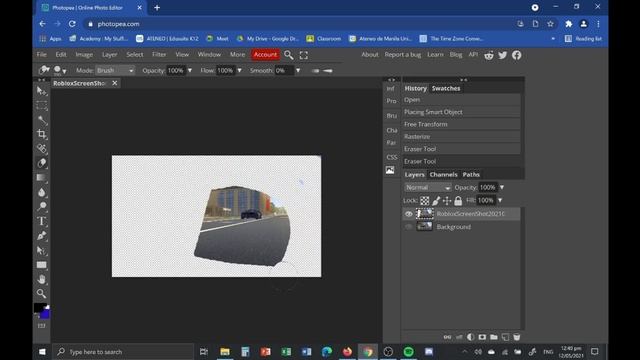Show the Background layer visibility

[409, 227]
